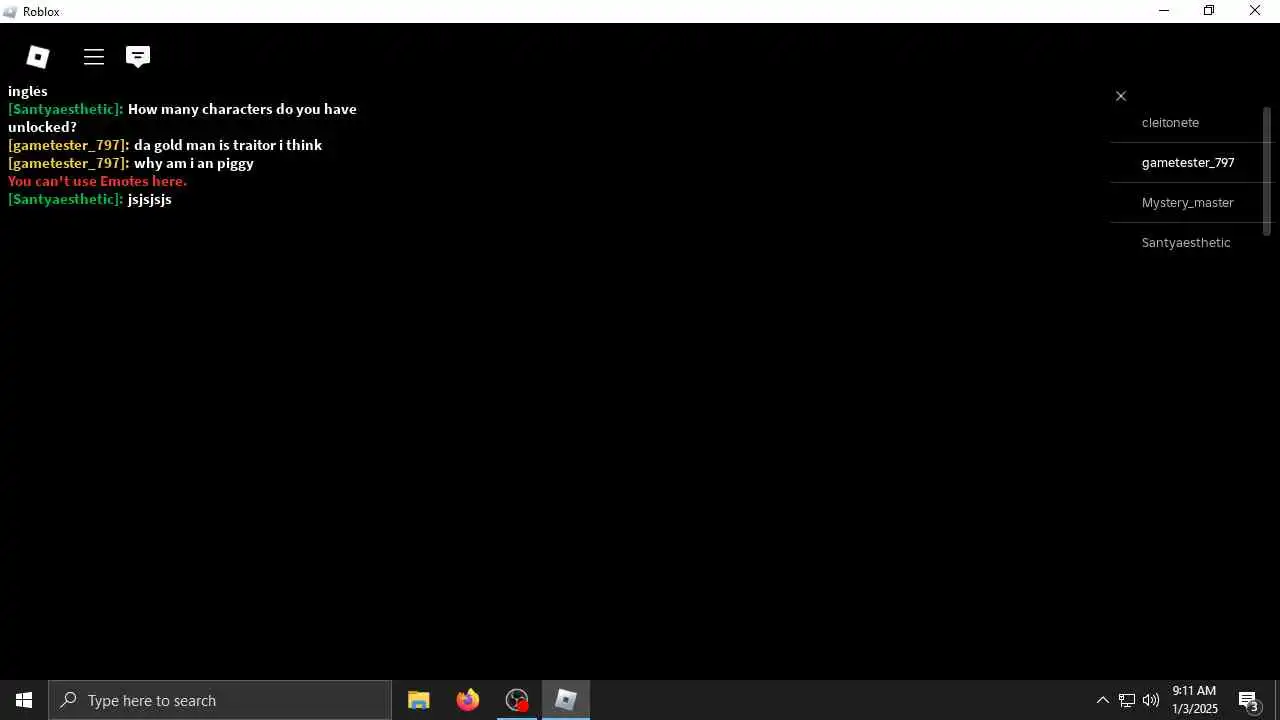
Task: Click the 'ingles' chat line
Action: point(28,91)
